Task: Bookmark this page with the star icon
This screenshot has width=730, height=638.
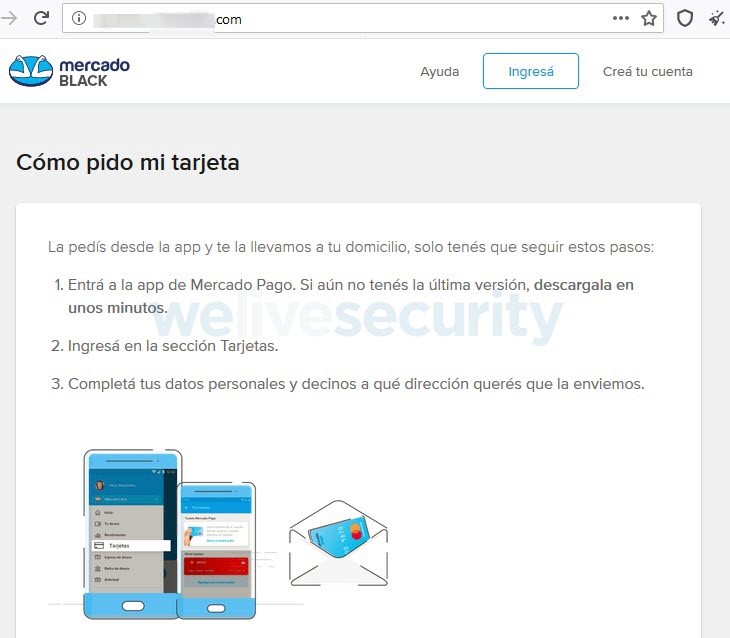Action: tap(649, 18)
